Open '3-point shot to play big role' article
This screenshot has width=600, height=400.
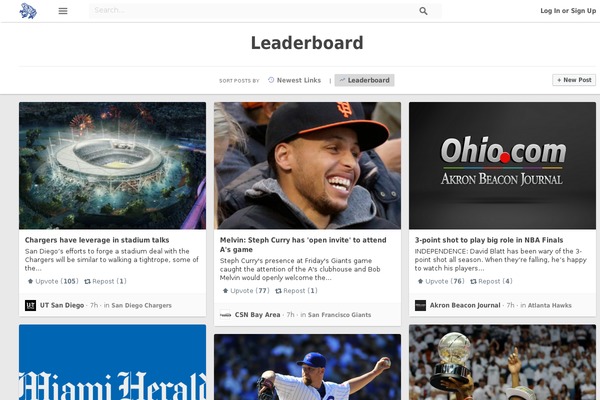click(489, 240)
